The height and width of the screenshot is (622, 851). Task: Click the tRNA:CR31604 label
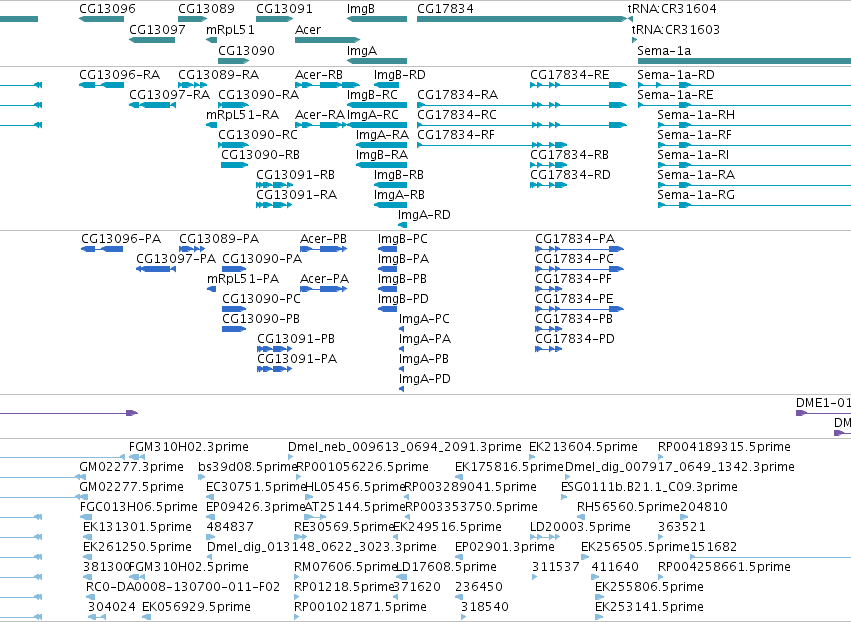click(x=672, y=9)
